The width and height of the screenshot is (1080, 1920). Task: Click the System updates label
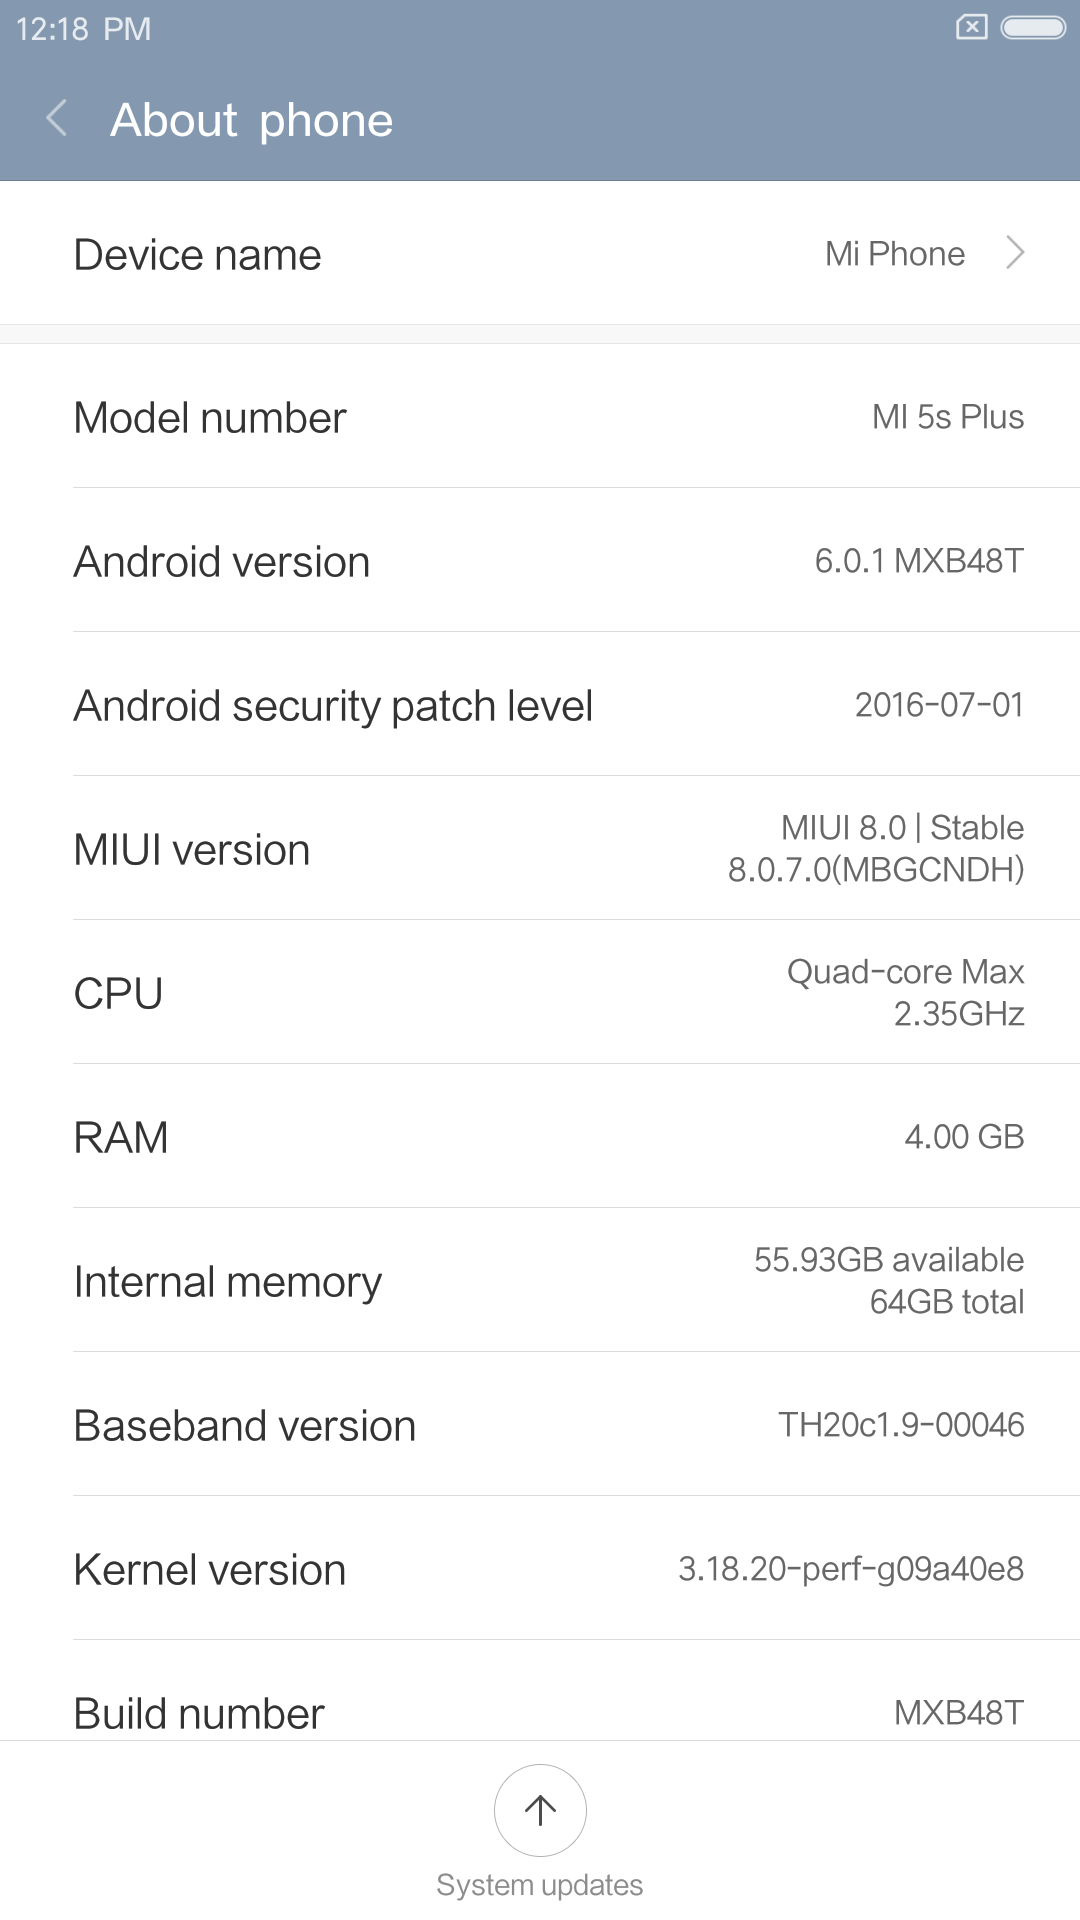(x=540, y=1885)
